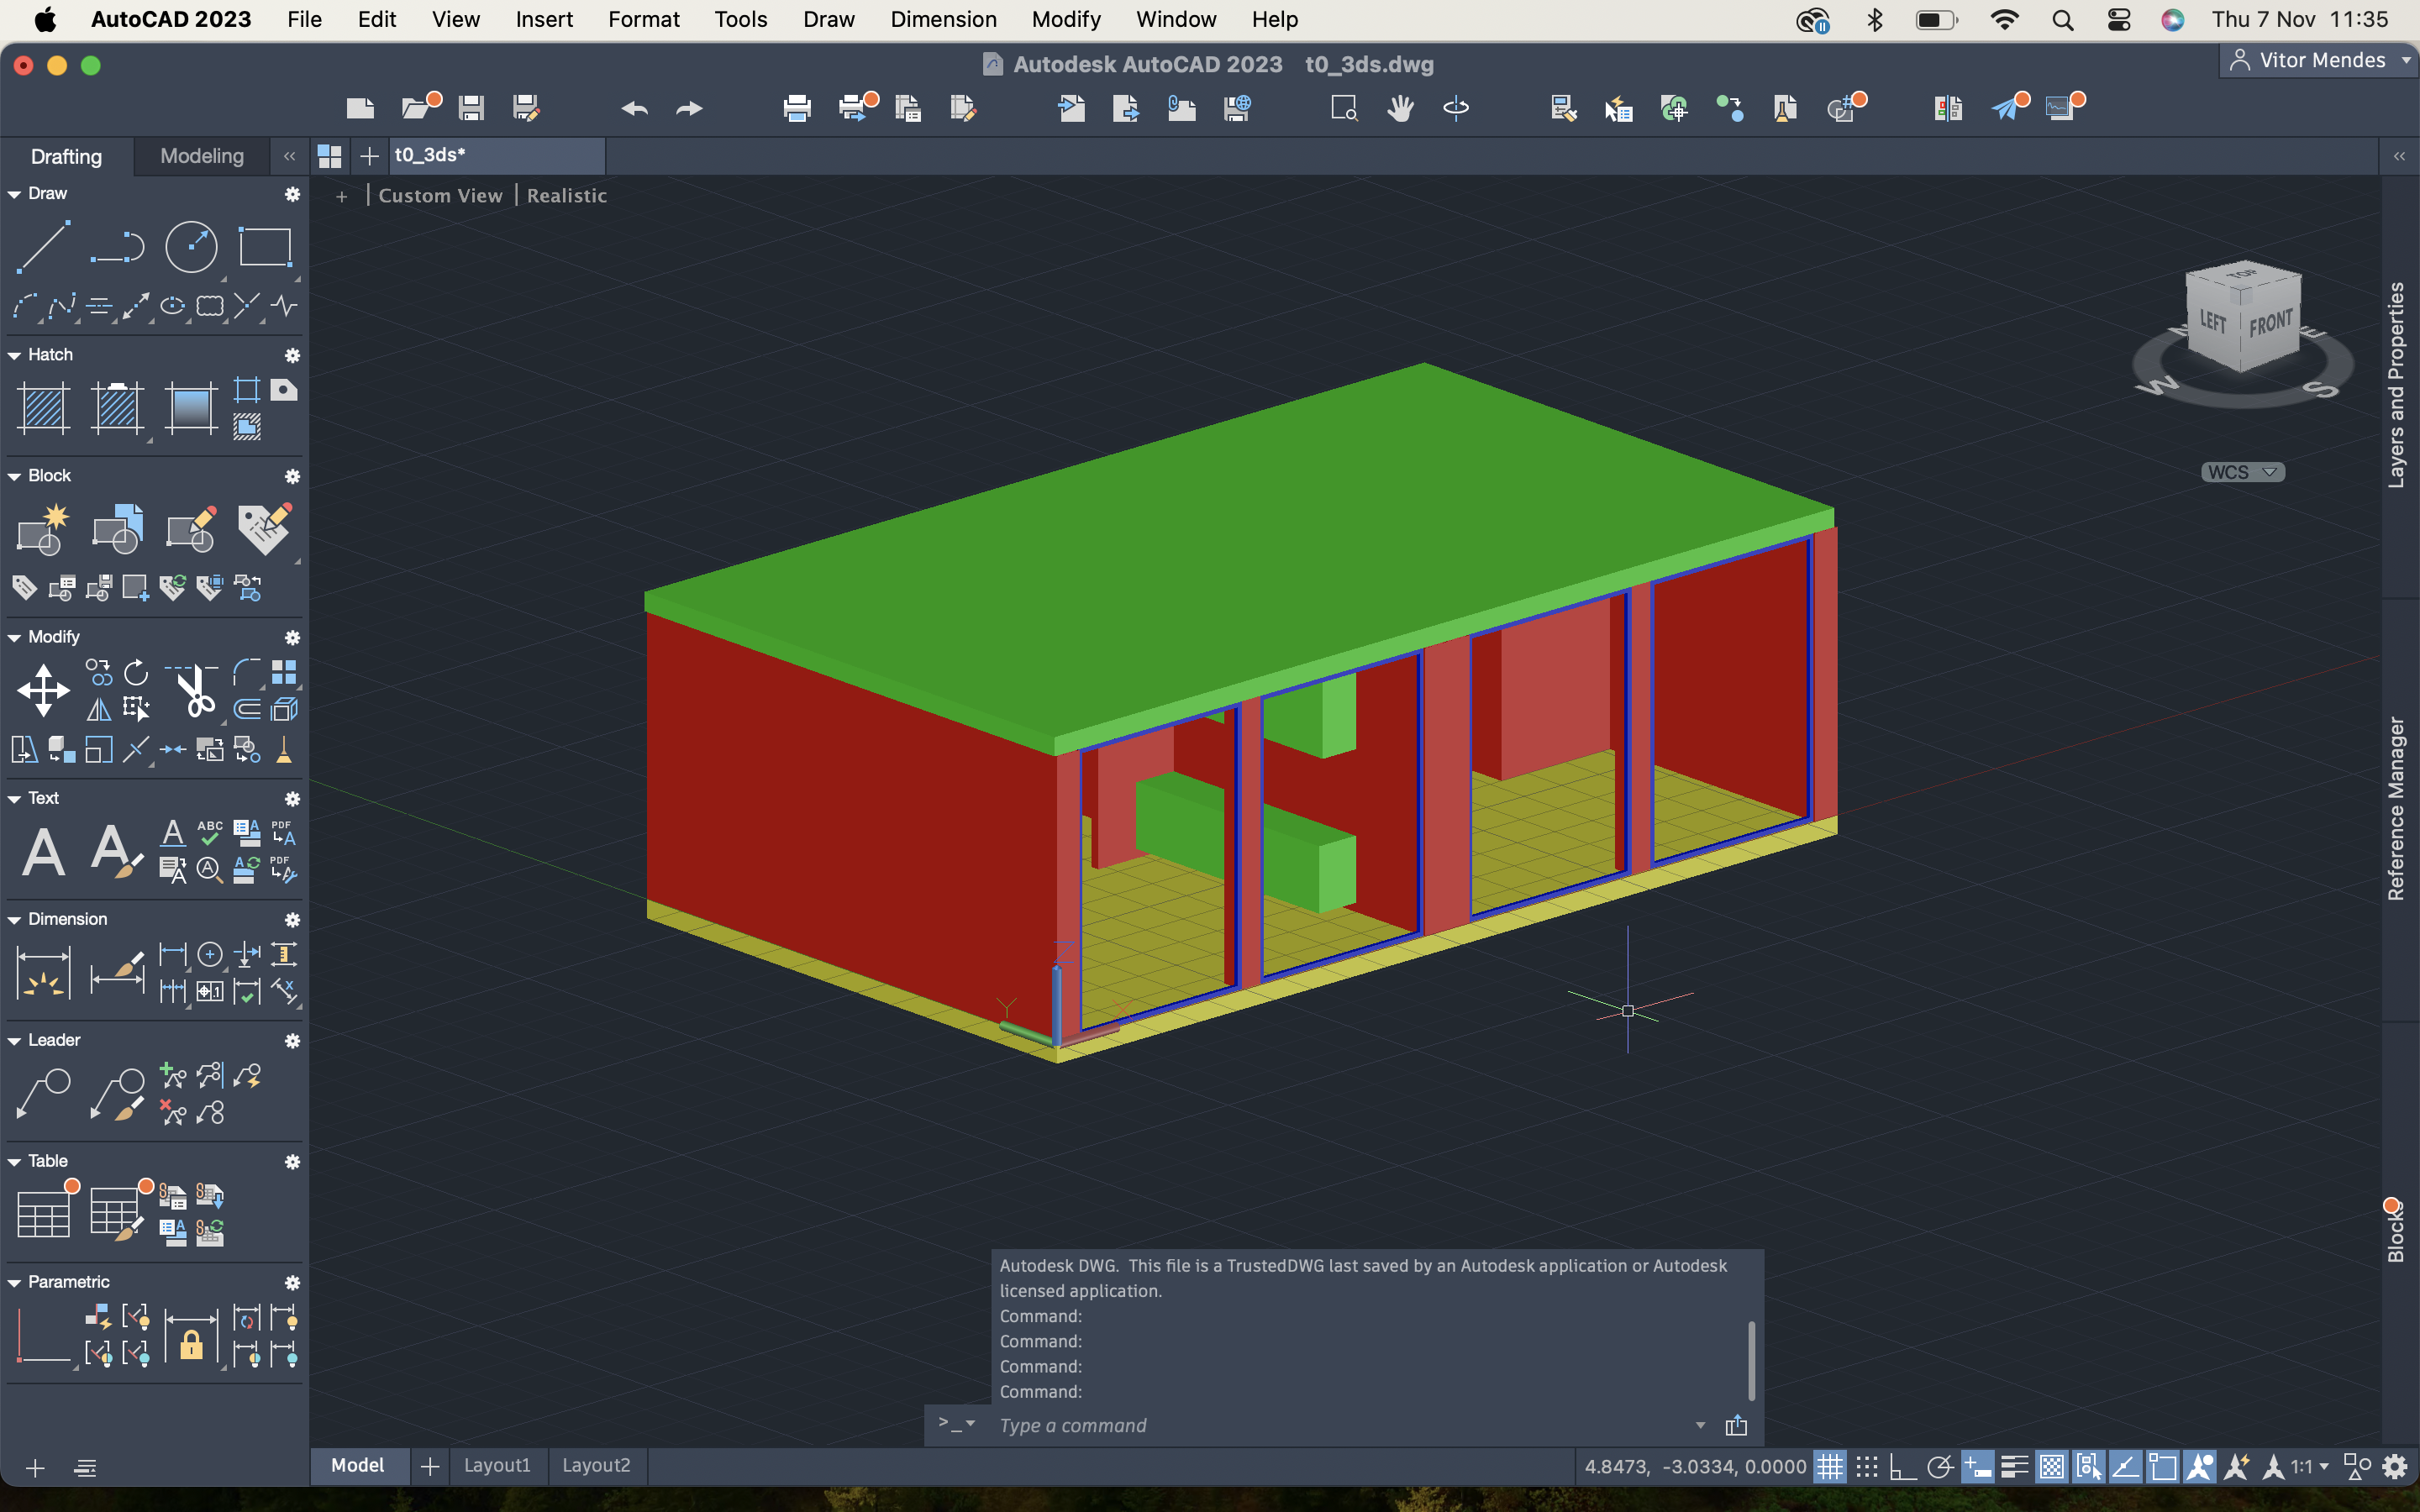The height and width of the screenshot is (1512, 2420).
Task: Activate the Pan hand tool
Action: pos(1400,108)
